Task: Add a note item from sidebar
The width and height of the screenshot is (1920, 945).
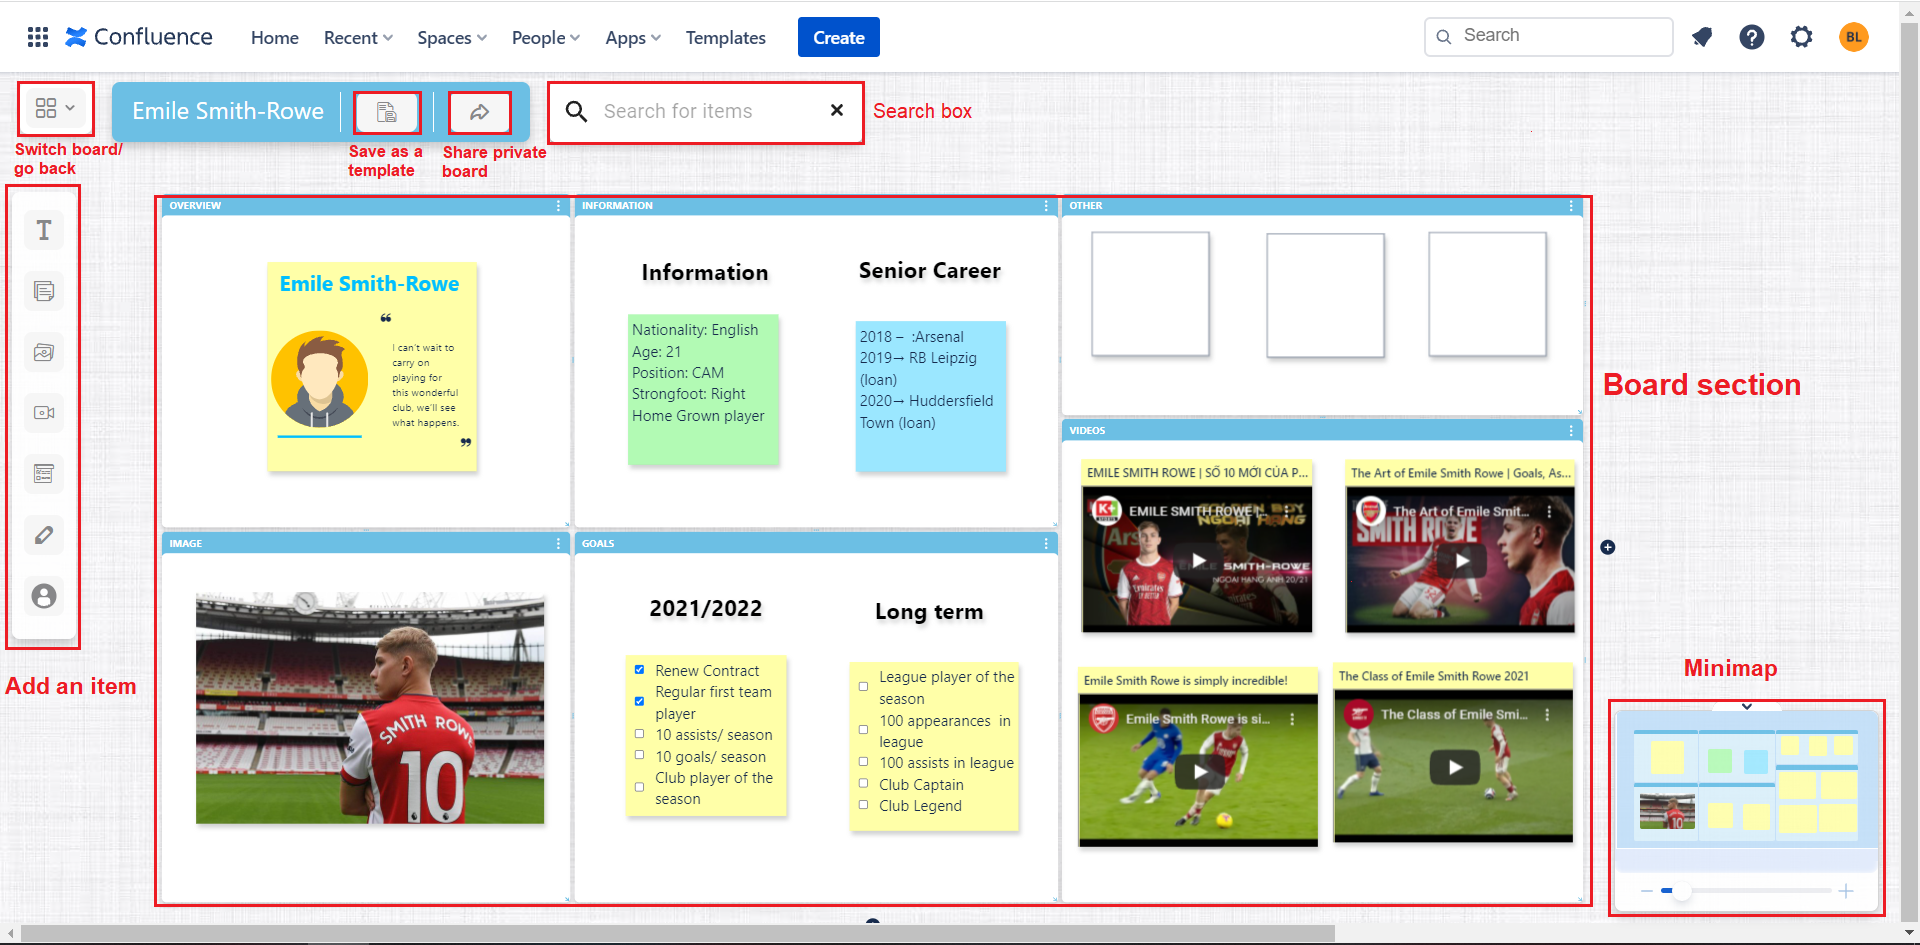Action: point(44,292)
